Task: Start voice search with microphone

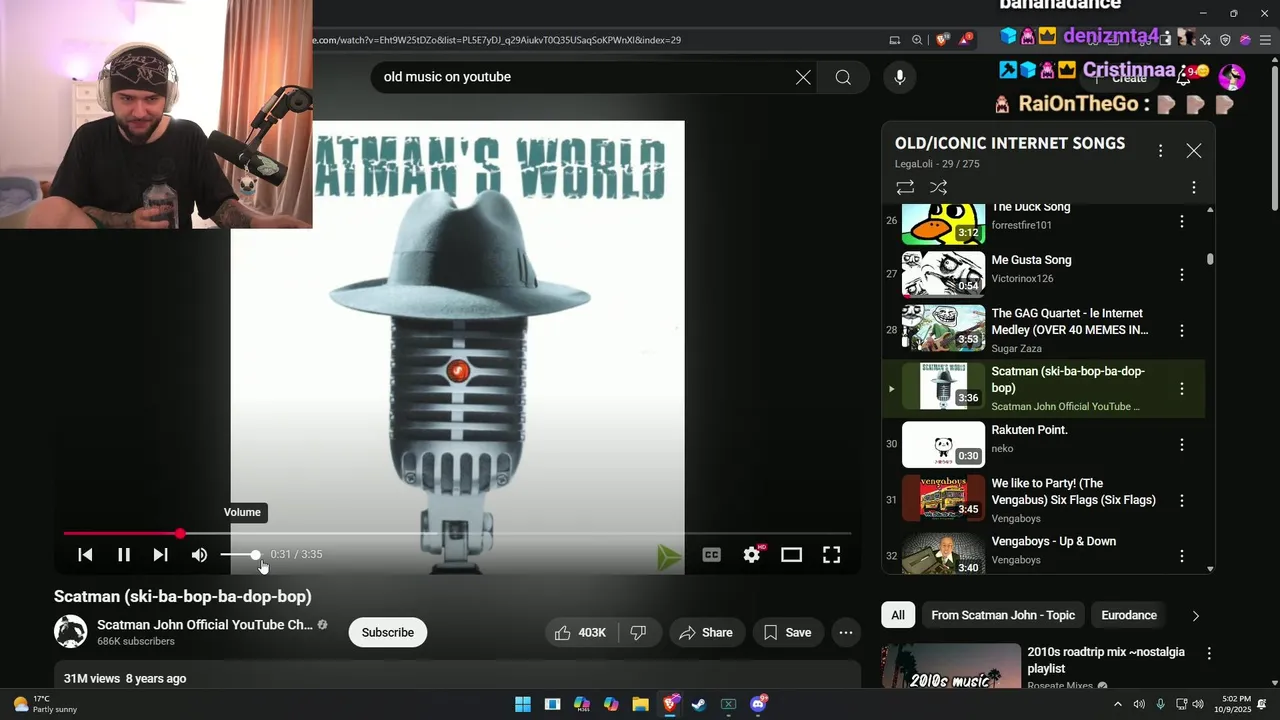Action: (900, 77)
